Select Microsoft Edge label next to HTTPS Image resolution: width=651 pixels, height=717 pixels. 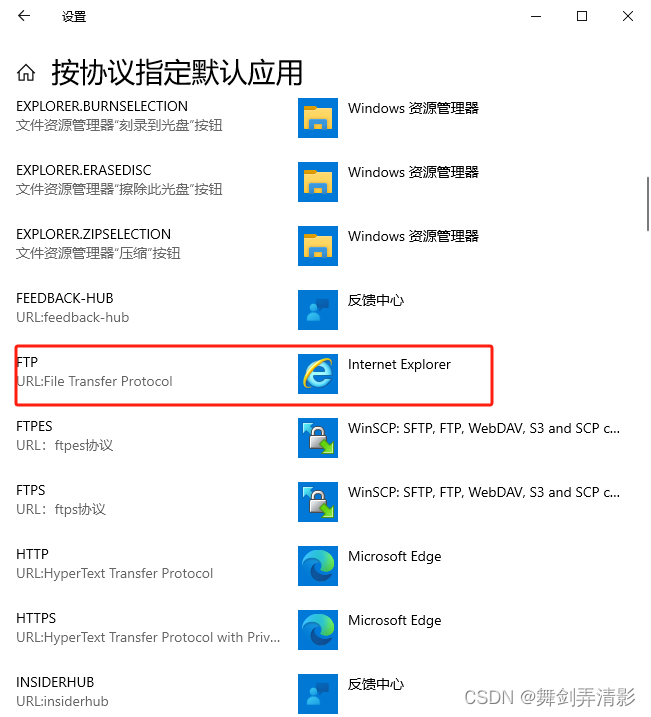tap(395, 621)
